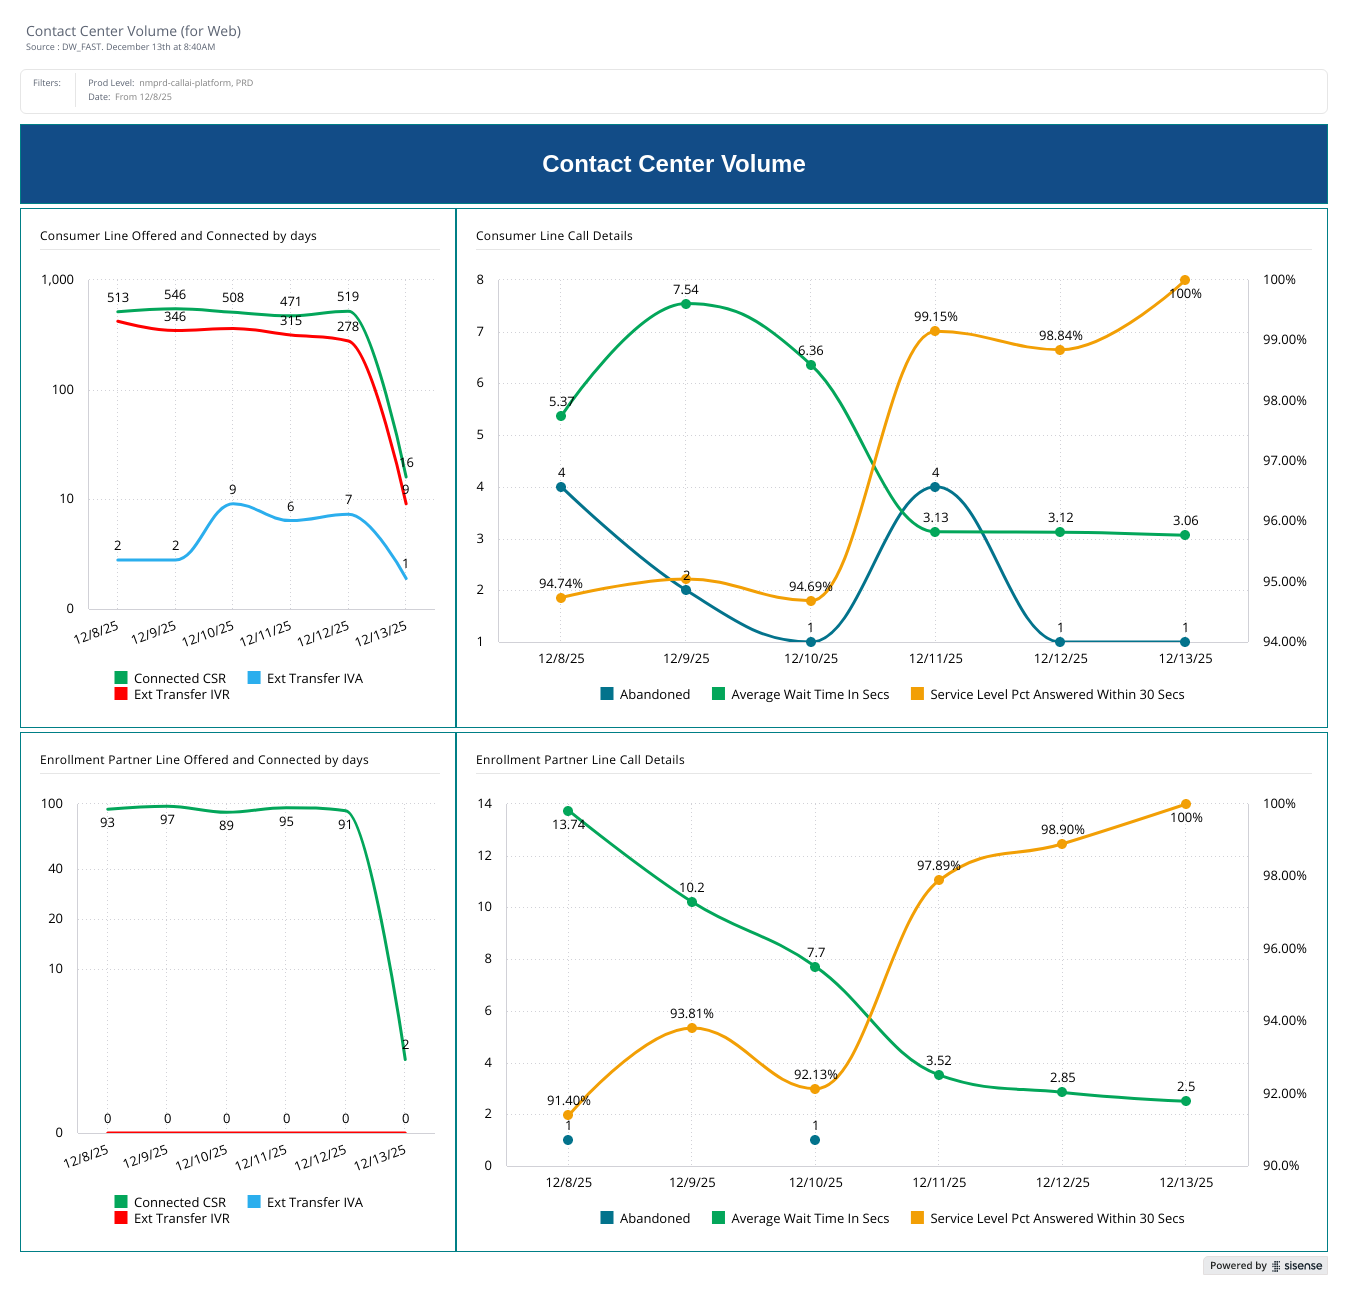Screen dimensions: 1348x1295
Task: Click the 'Consumer Line Call Details' widget title
Action: click(554, 236)
